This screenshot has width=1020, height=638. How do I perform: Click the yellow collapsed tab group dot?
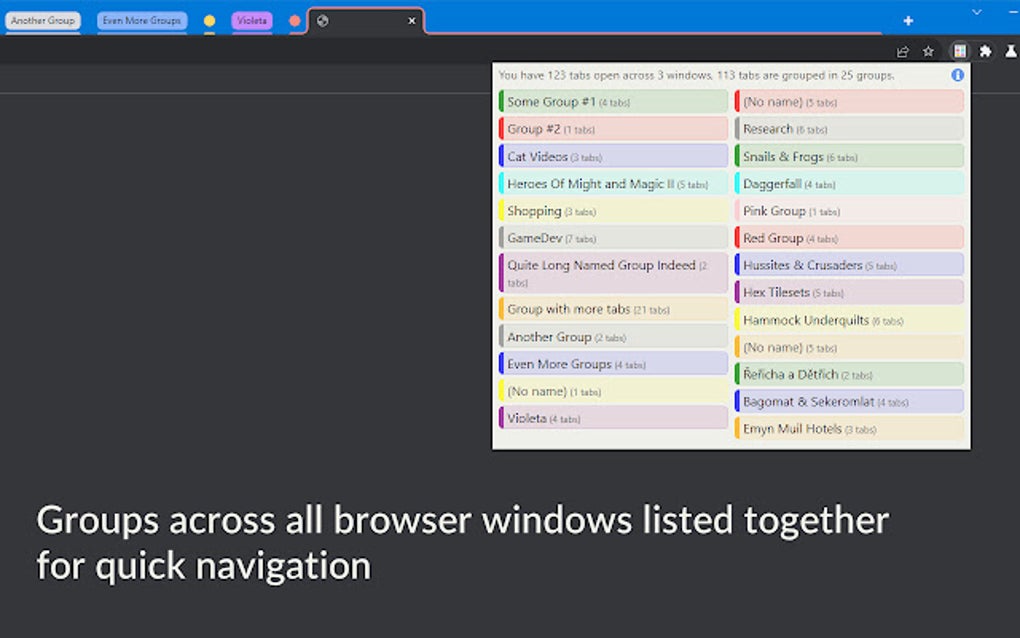click(209, 20)
